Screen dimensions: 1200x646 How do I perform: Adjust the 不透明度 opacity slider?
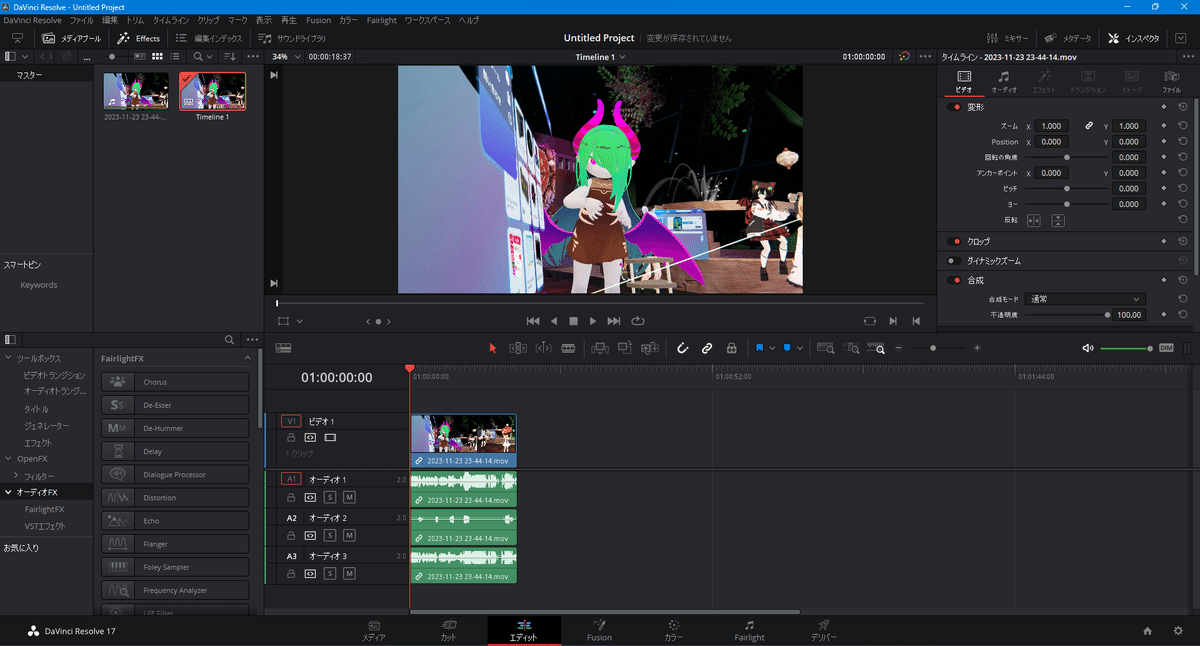(x=1065, y=315)
